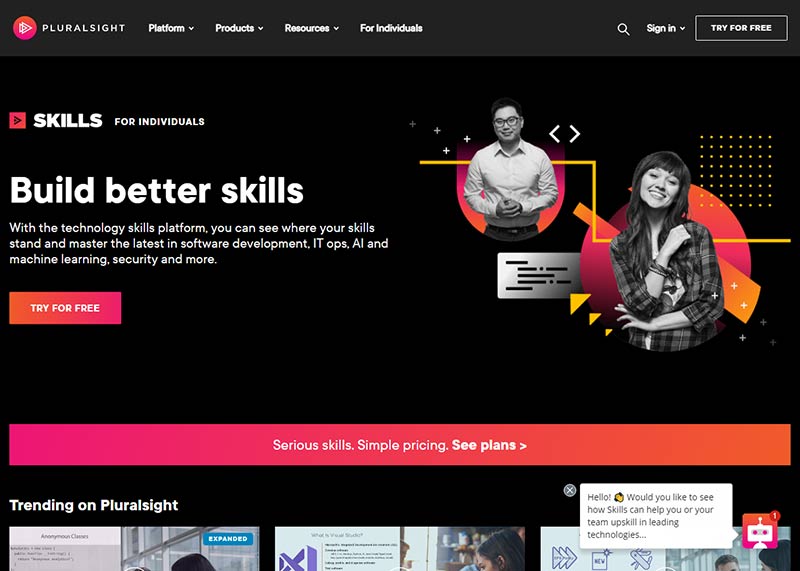
Task: Click the red Skills play icon
Action: click(17, 120)
